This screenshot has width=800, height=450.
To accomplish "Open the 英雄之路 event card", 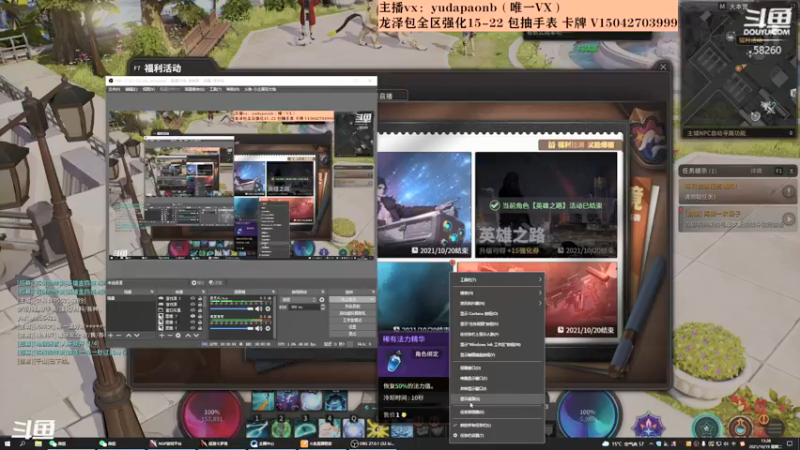I will click(x=546, y=205).
